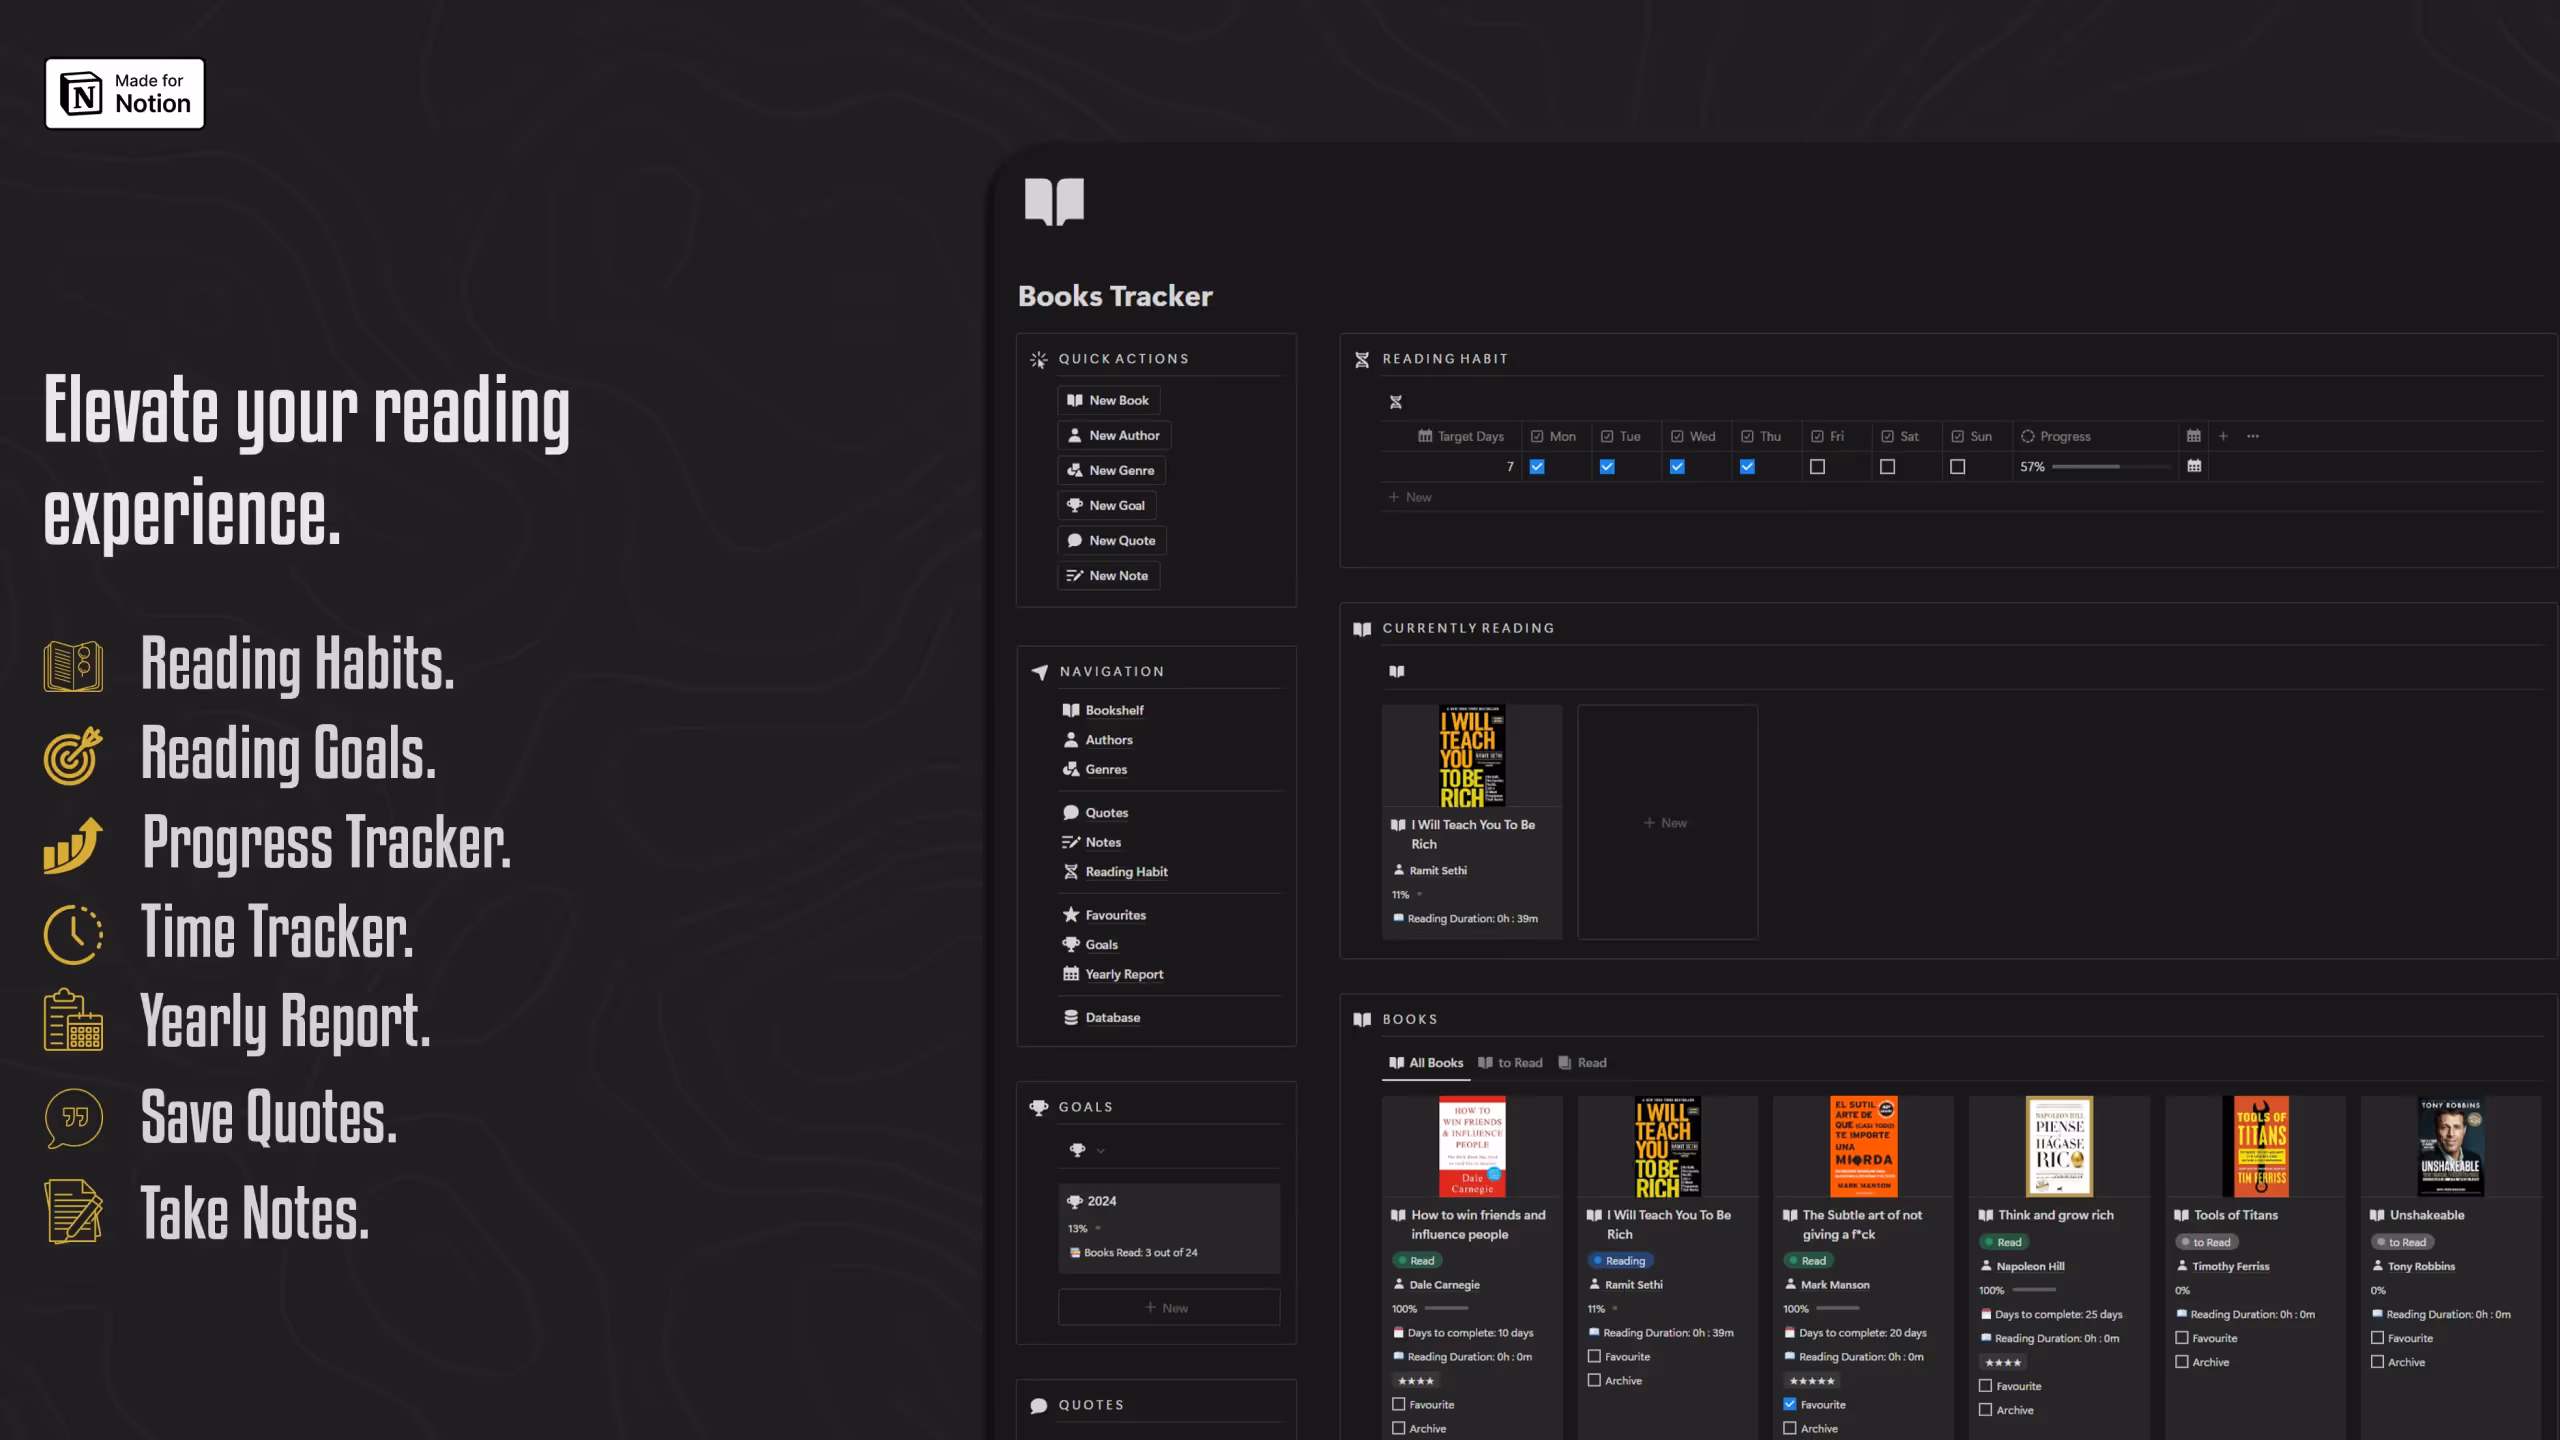2560x1440 pixels.
Task: Open the three-dots menu in habit table
Action: click(2253, 436)
